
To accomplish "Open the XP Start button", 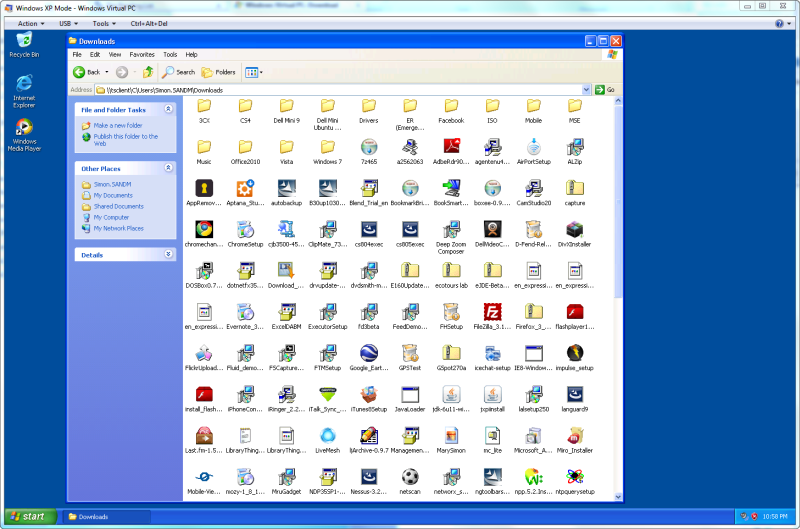I will (x=30, y=516).
